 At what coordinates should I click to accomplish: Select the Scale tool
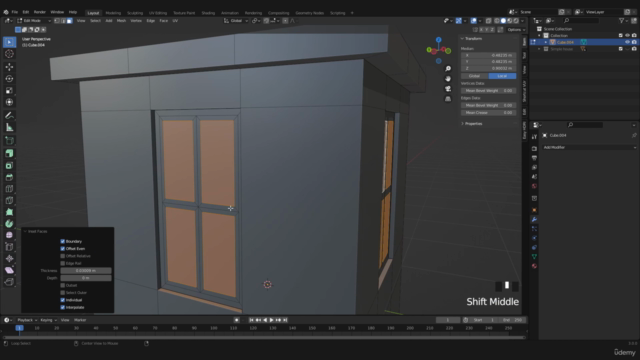coord(9,91)
